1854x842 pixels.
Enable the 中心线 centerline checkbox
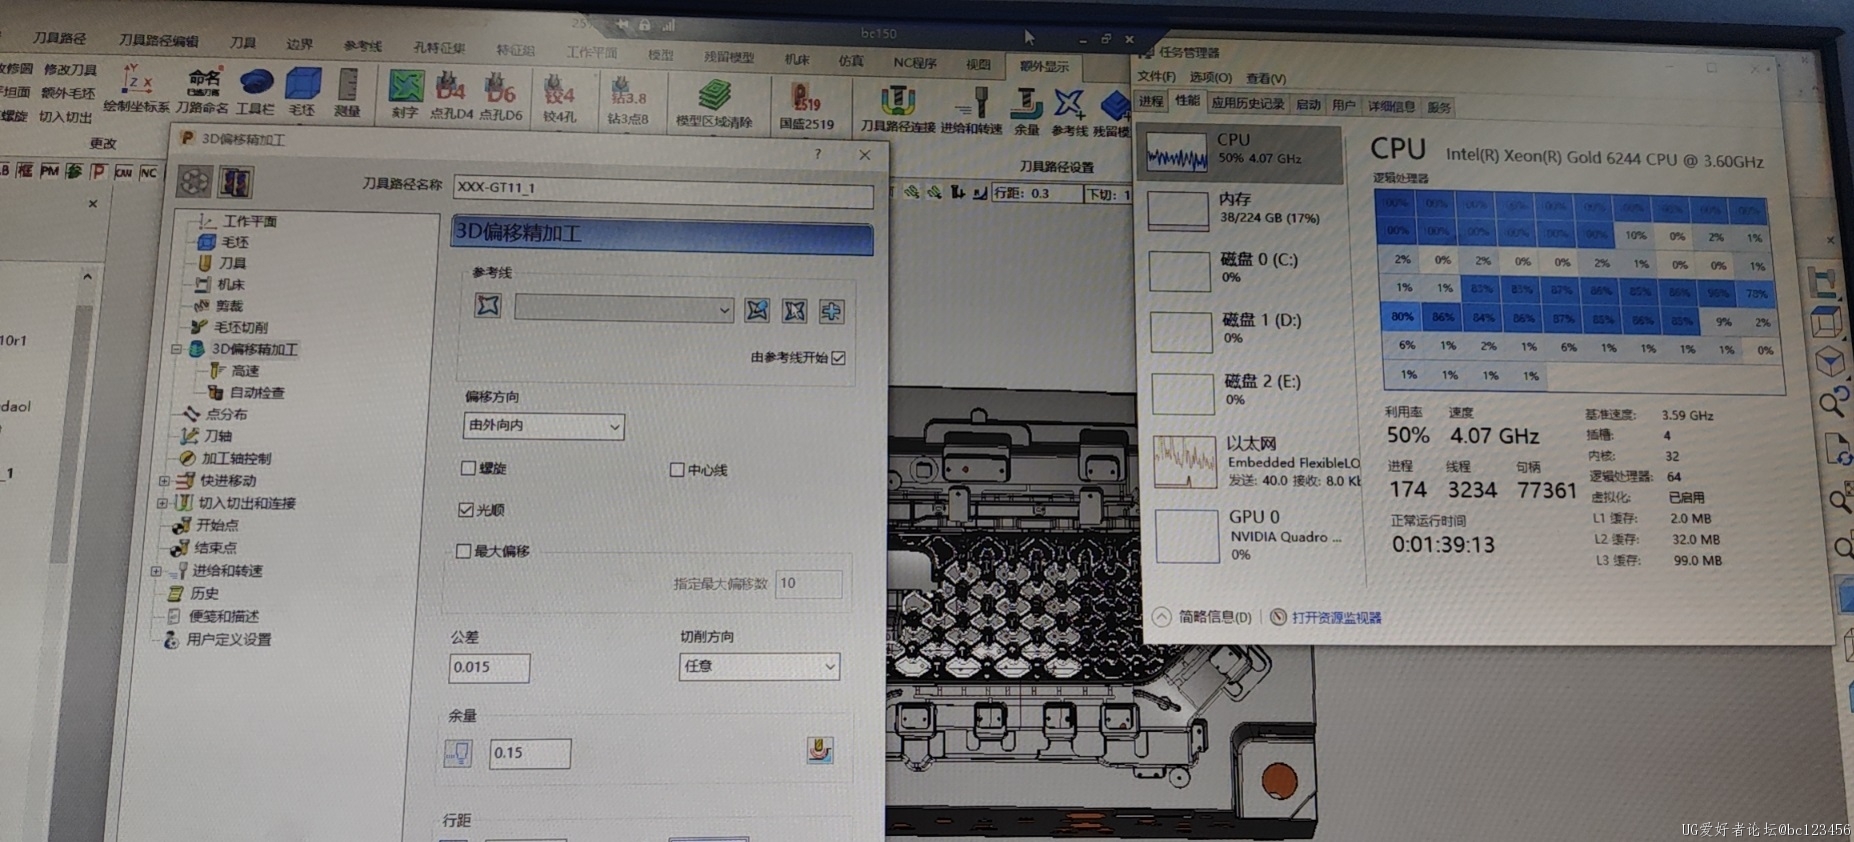(x=677, y=469)
